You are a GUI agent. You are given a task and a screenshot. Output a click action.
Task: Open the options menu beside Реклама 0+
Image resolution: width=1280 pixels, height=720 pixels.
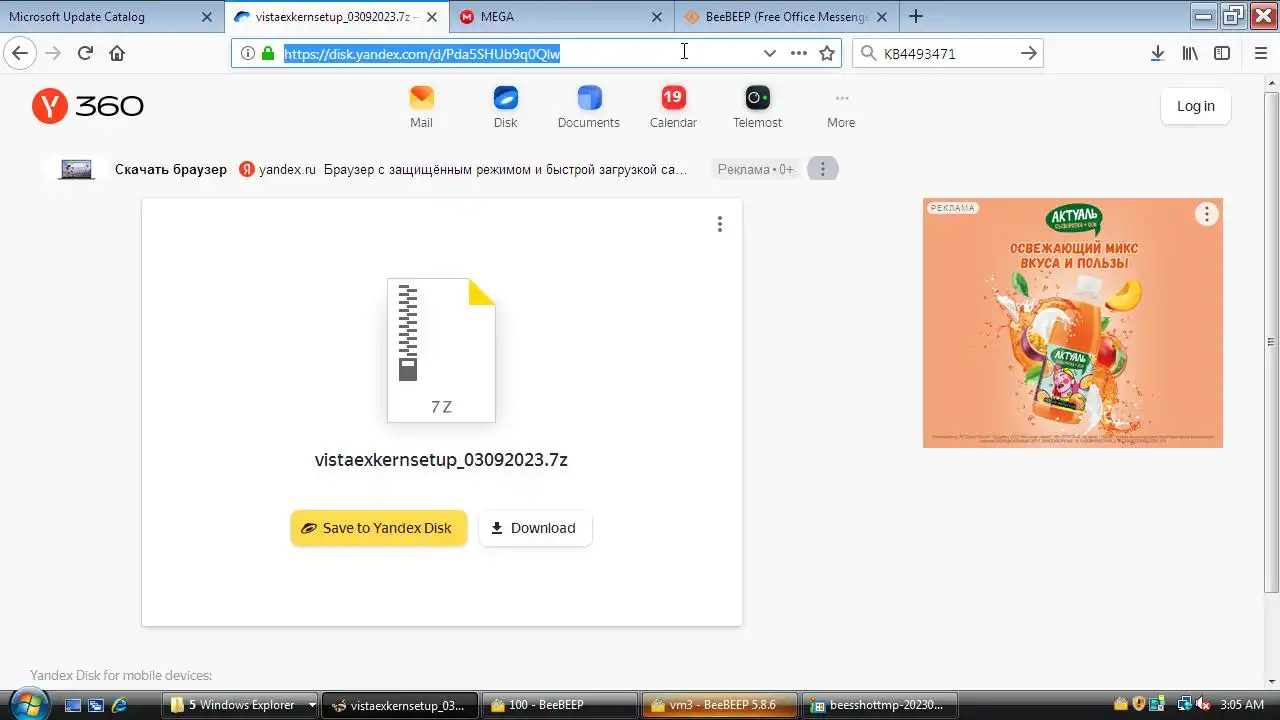point(822,169)
